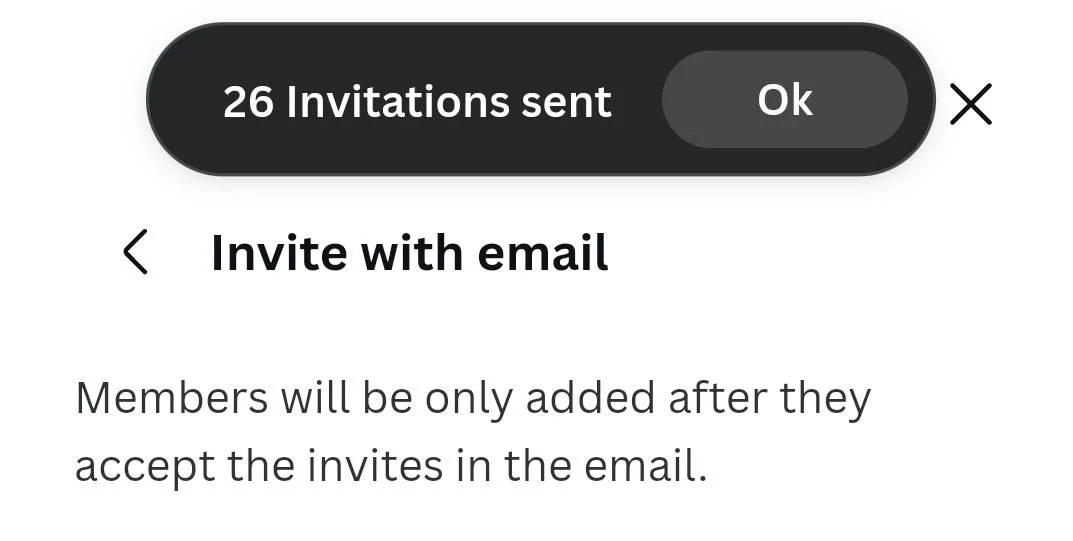This screenshot has height=541, width=1073.
Task: Click the "Members will be only added" text
Action: (365, 397)
